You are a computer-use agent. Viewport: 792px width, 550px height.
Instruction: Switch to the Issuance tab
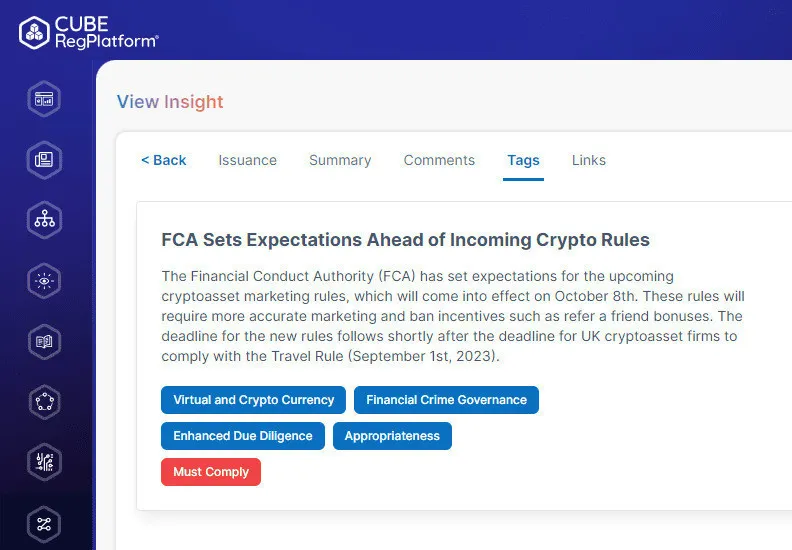click(x=247, y=160)
